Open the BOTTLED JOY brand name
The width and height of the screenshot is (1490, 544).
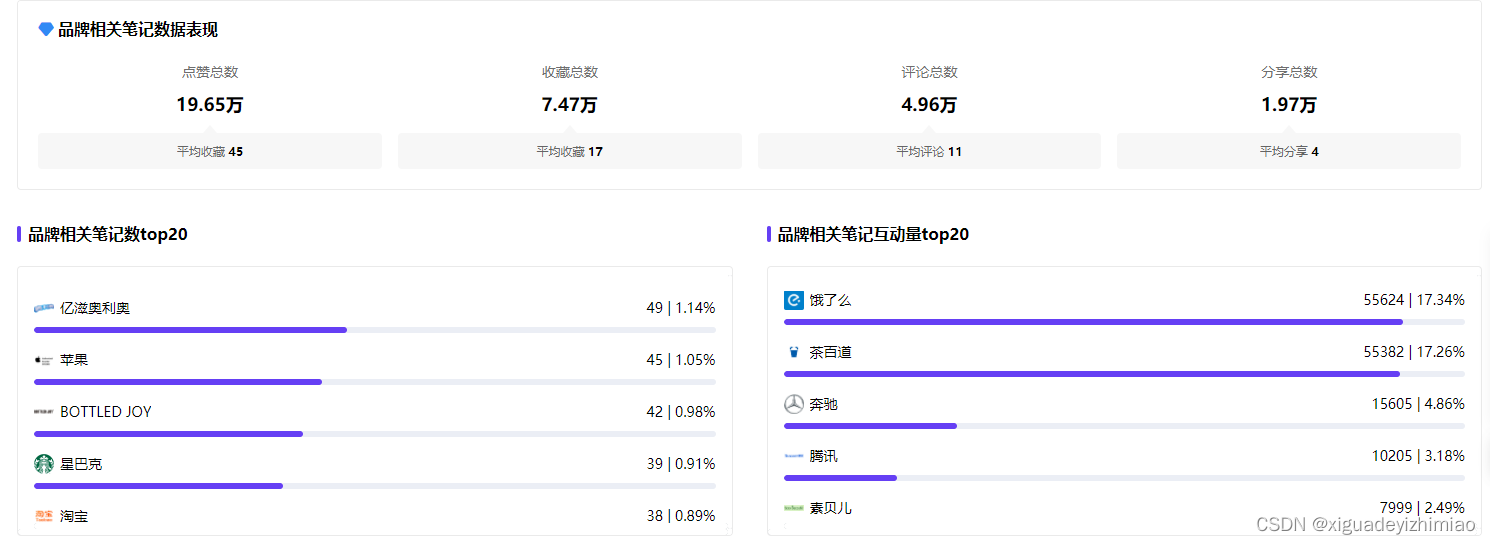click(106, 412)
